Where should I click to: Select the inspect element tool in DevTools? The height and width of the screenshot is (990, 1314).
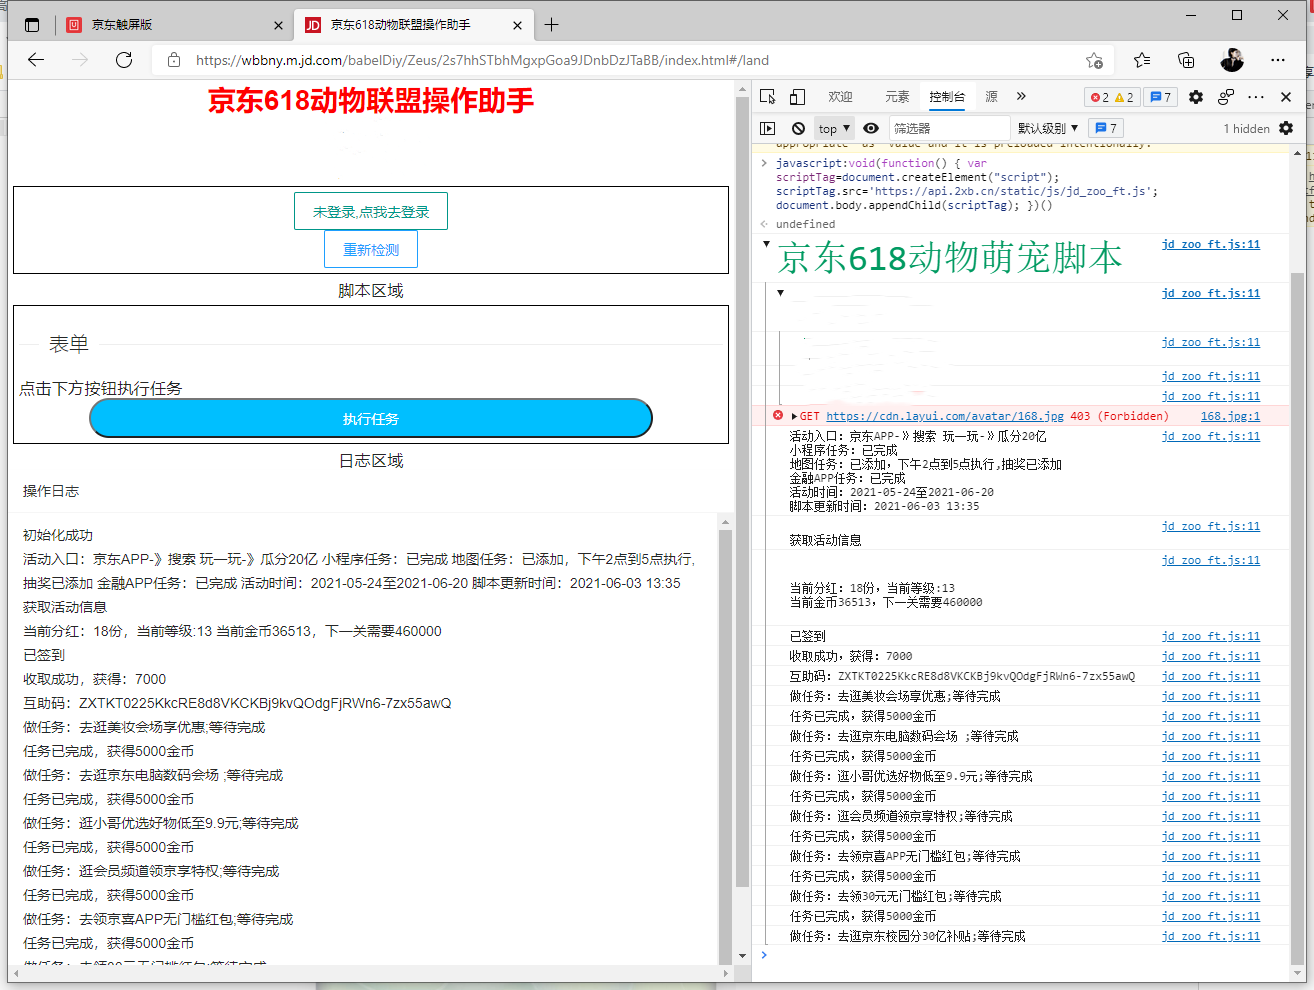(767, 96)
